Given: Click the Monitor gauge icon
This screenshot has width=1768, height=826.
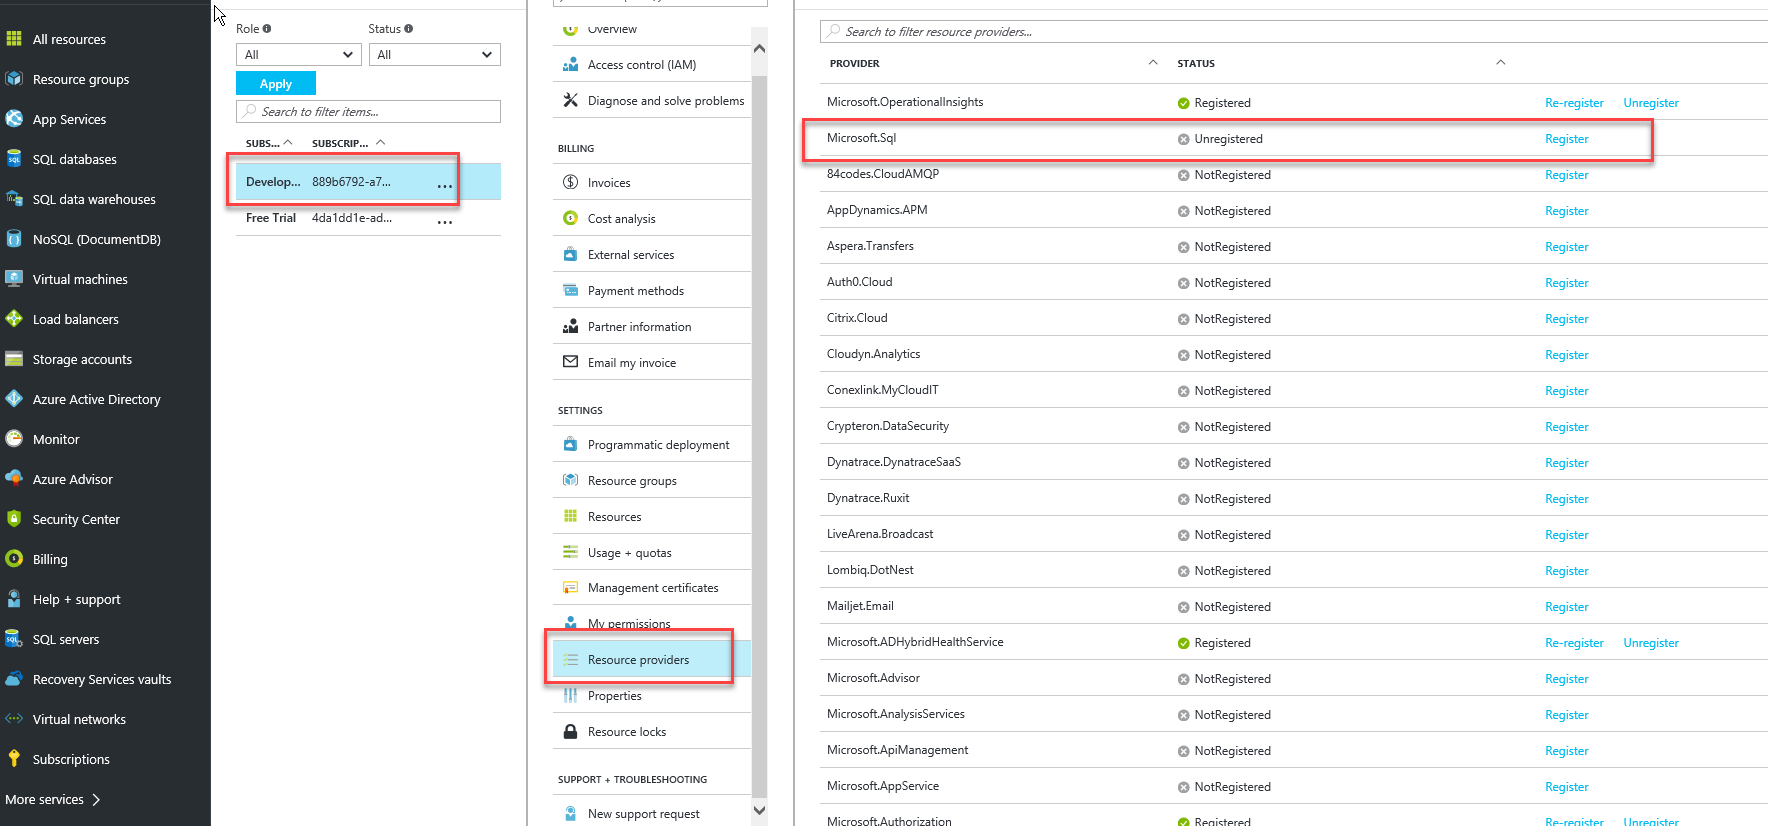Looking at the screenshot, I should [14, 439].
